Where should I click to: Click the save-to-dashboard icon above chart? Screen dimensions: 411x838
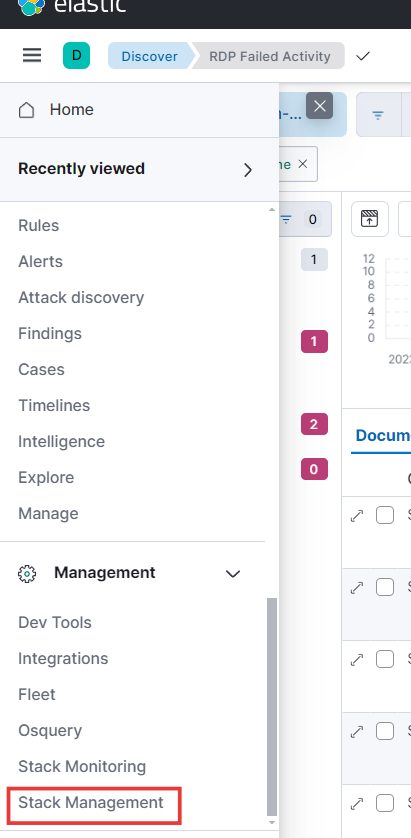coord(370,219)
